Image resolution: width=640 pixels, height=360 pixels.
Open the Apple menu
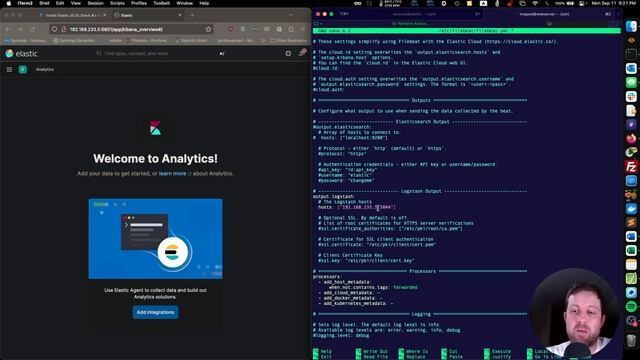coord(9,3)
